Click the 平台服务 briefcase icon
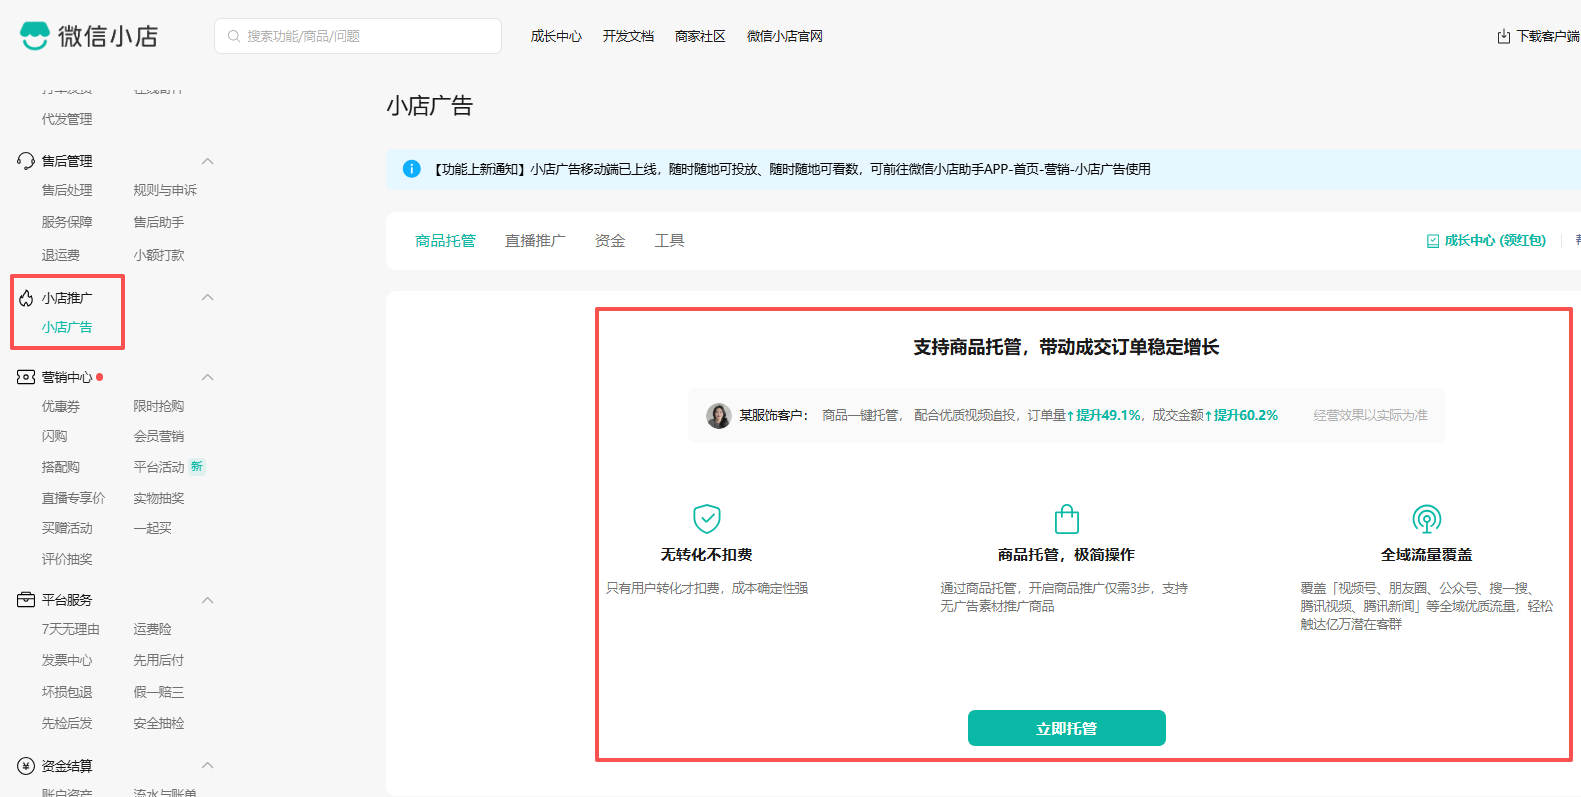Image resolution: width=1581 pixels, height=797 pixels. 26,600
